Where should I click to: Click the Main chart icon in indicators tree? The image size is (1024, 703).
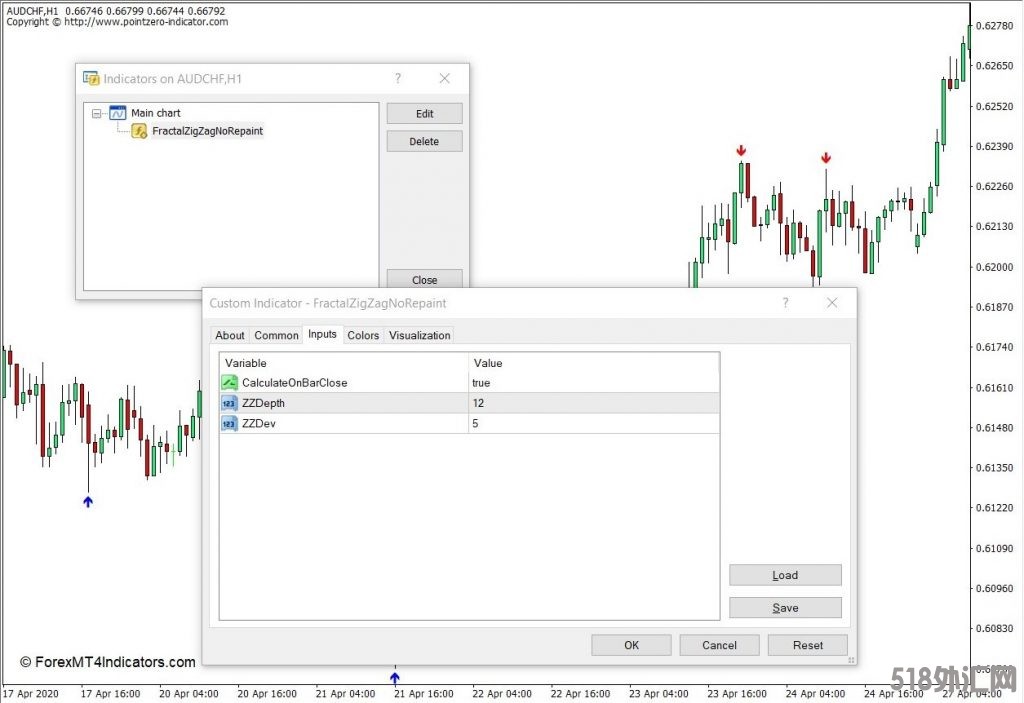click(118, 113)
